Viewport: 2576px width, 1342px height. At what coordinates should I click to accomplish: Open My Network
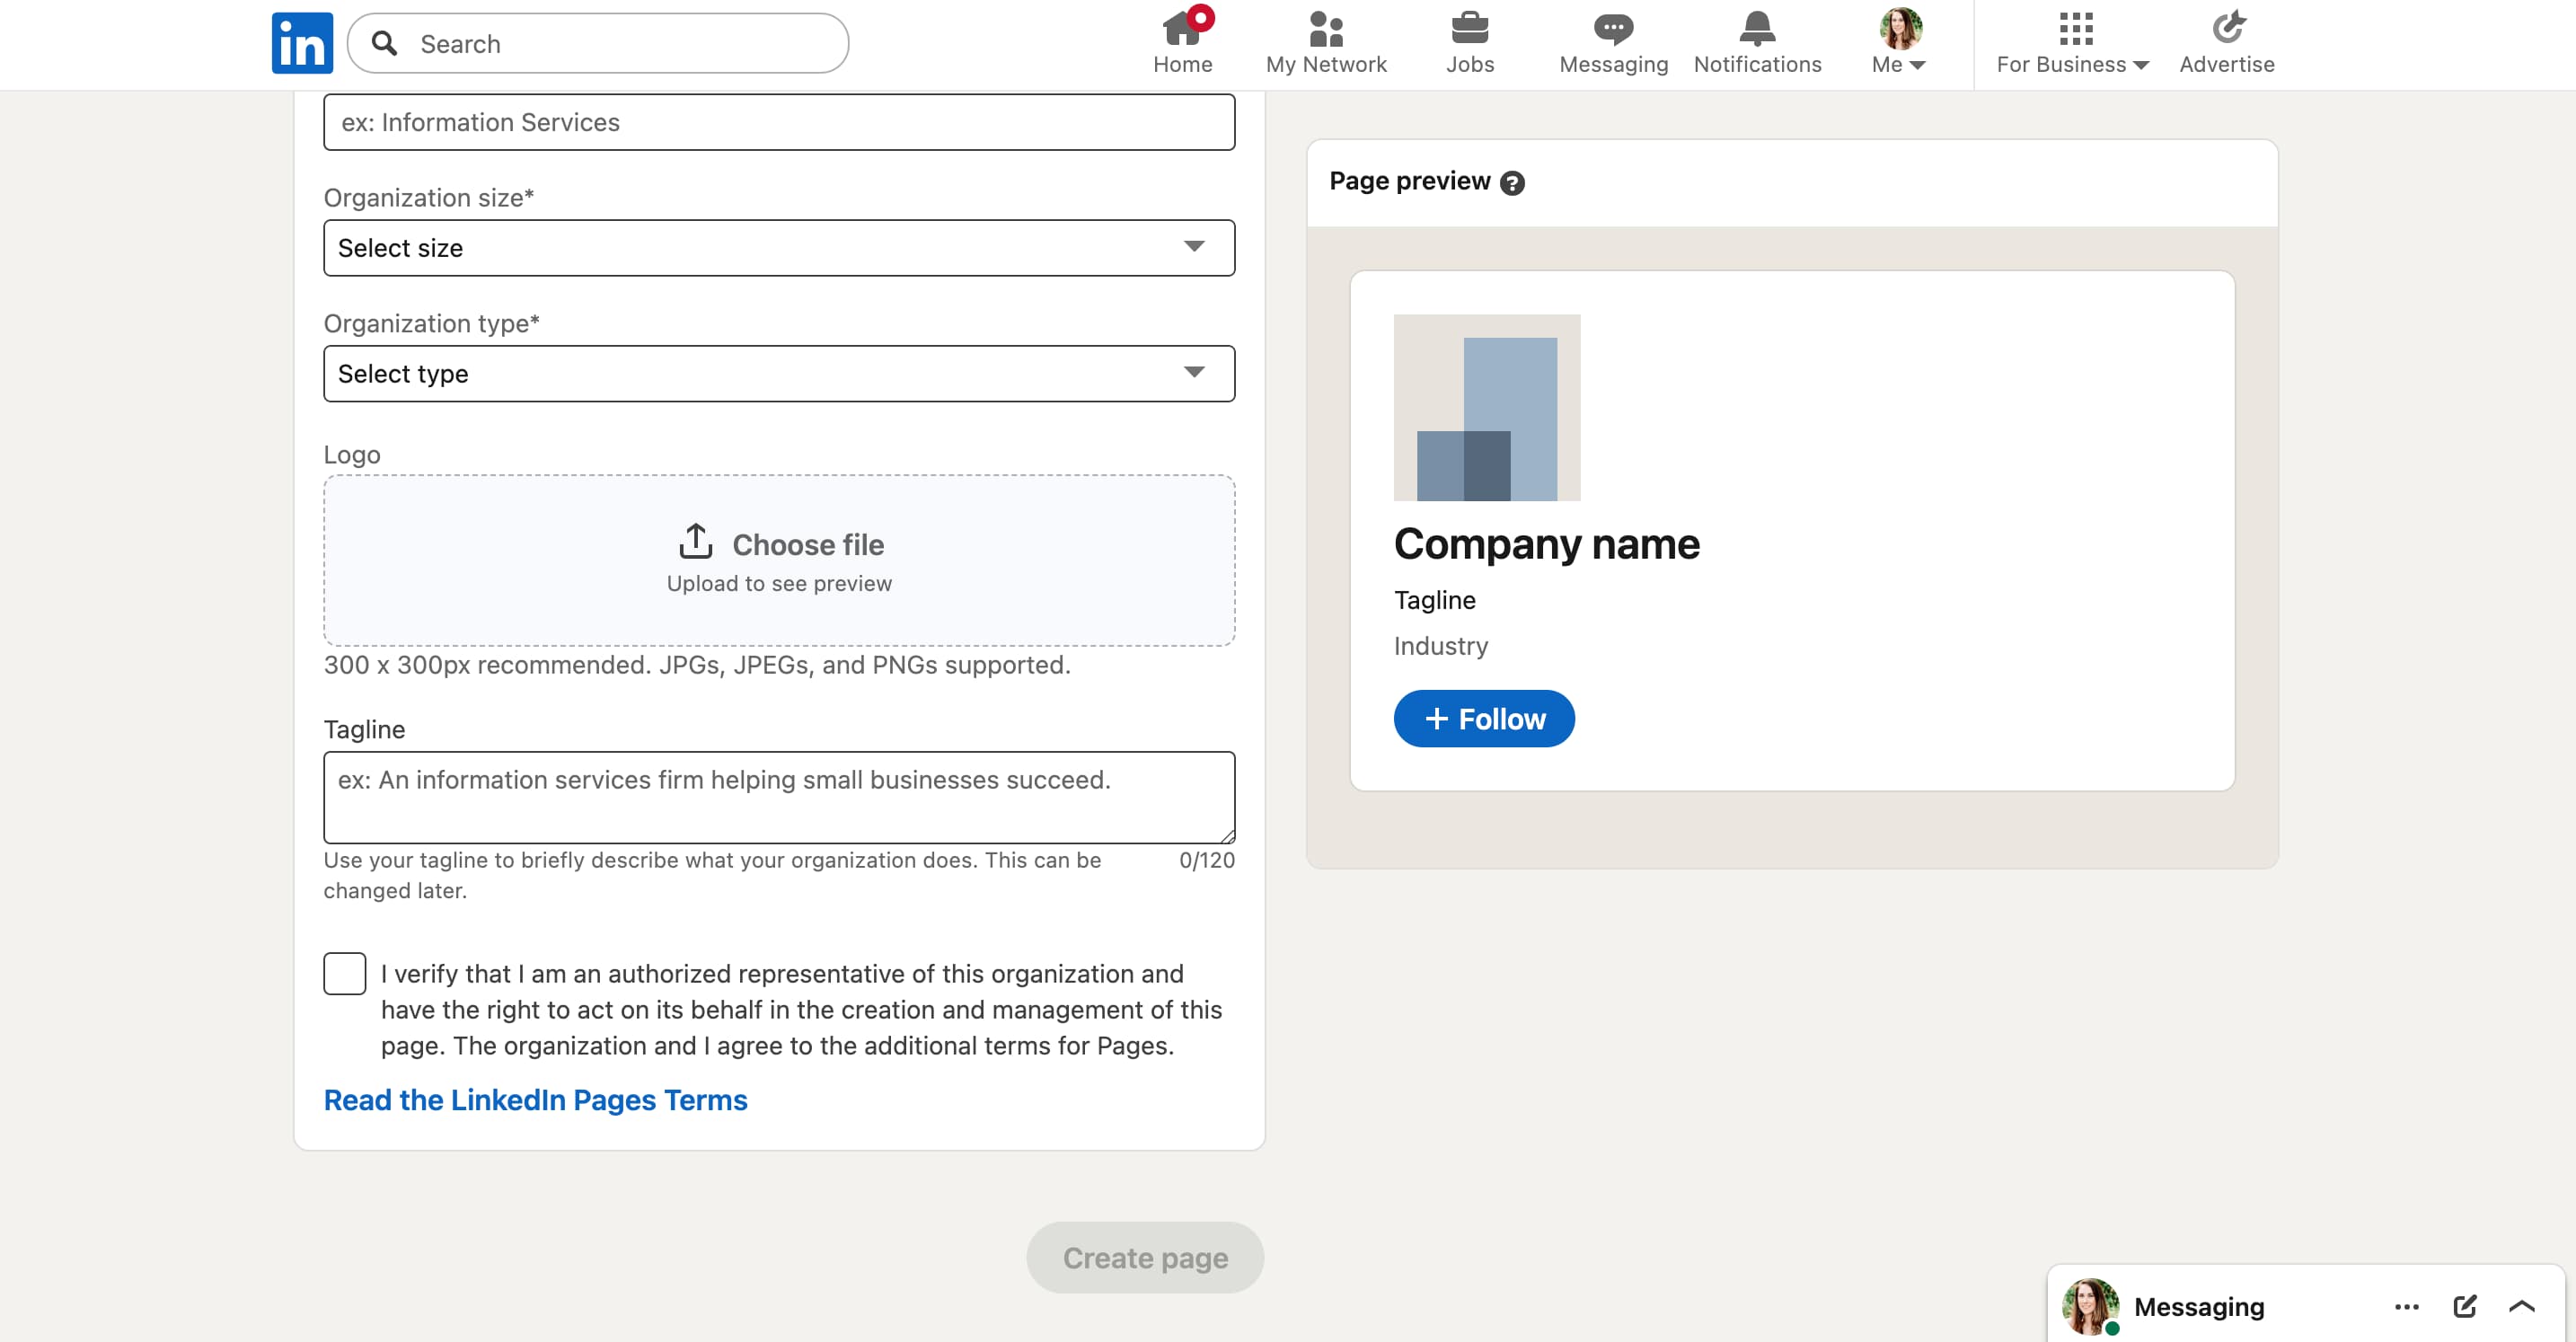[x=1325, y=40]
